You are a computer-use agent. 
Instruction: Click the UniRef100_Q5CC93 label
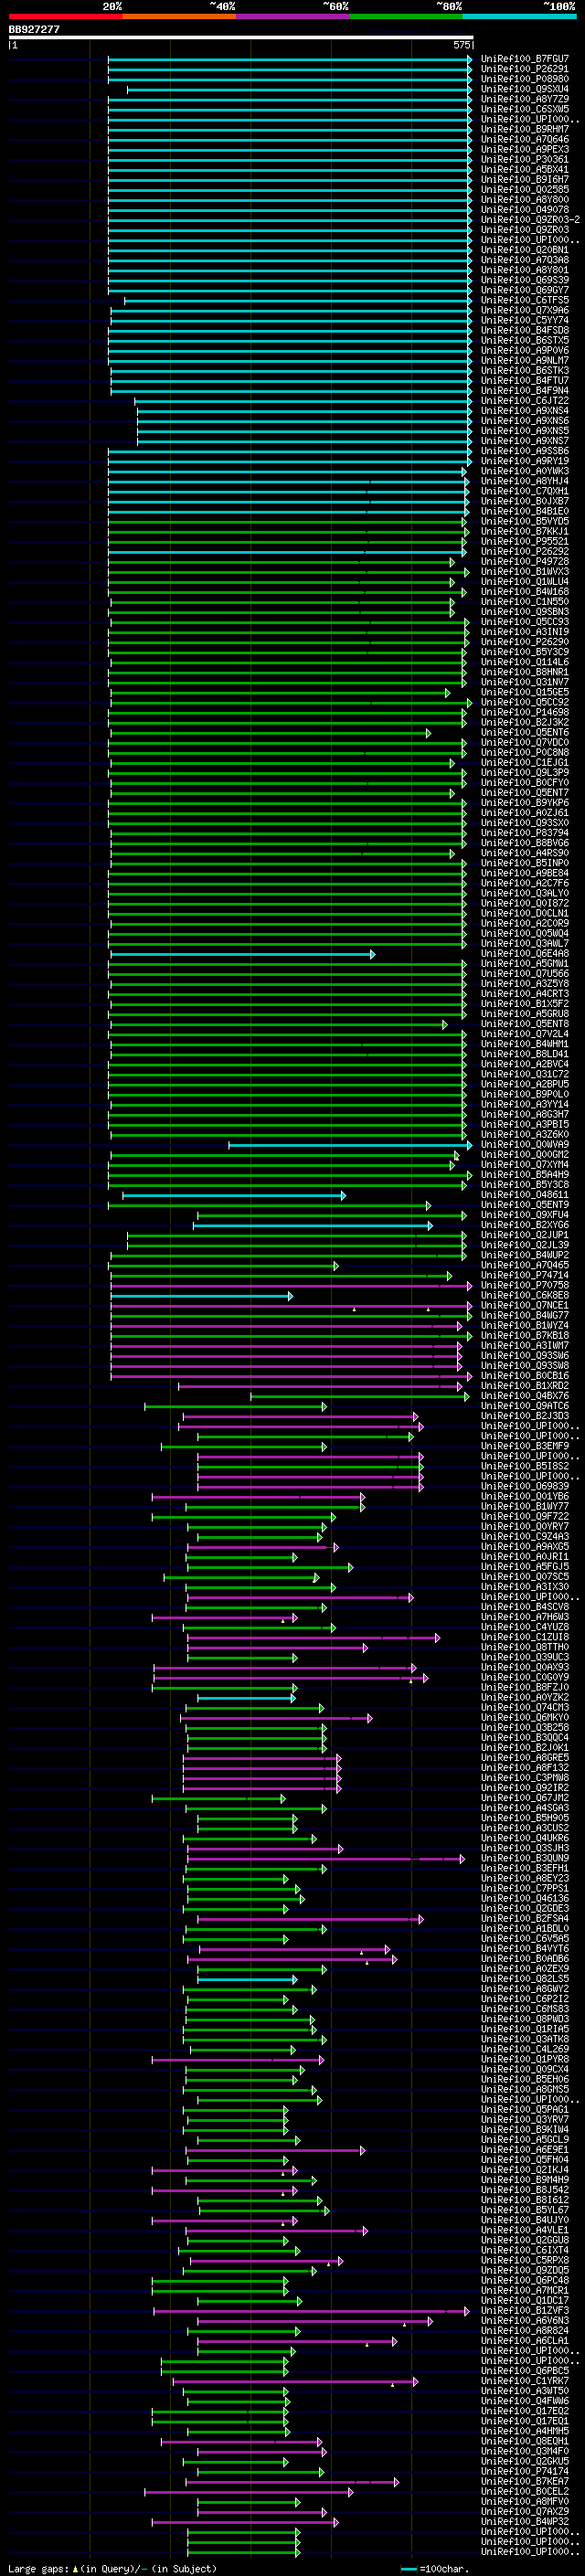[524, 622]
